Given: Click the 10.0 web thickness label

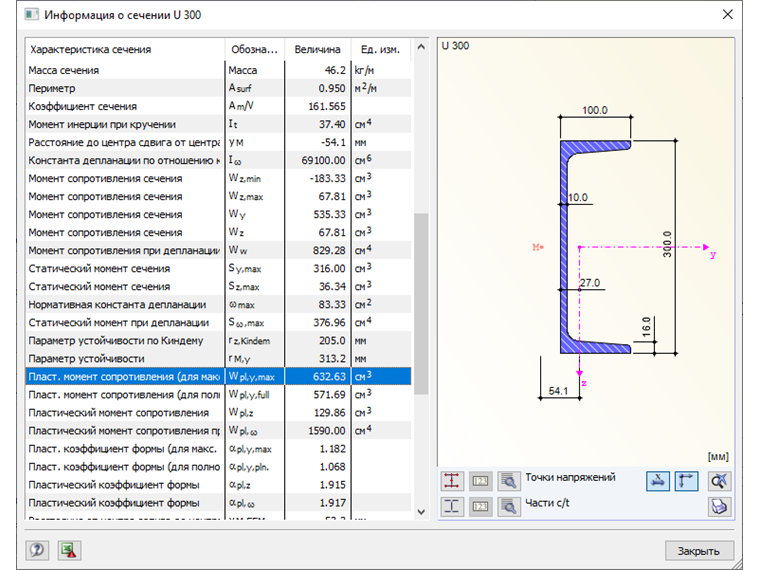Looking at the screenshot, I should (578, 197).
